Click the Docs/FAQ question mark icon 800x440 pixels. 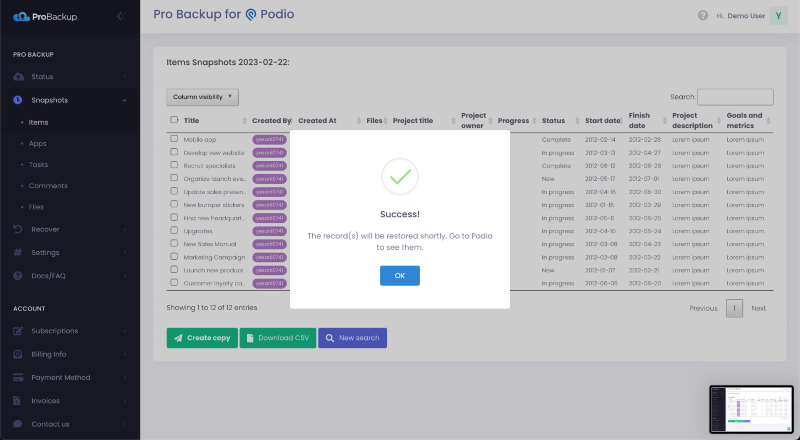tap(18, 275)
